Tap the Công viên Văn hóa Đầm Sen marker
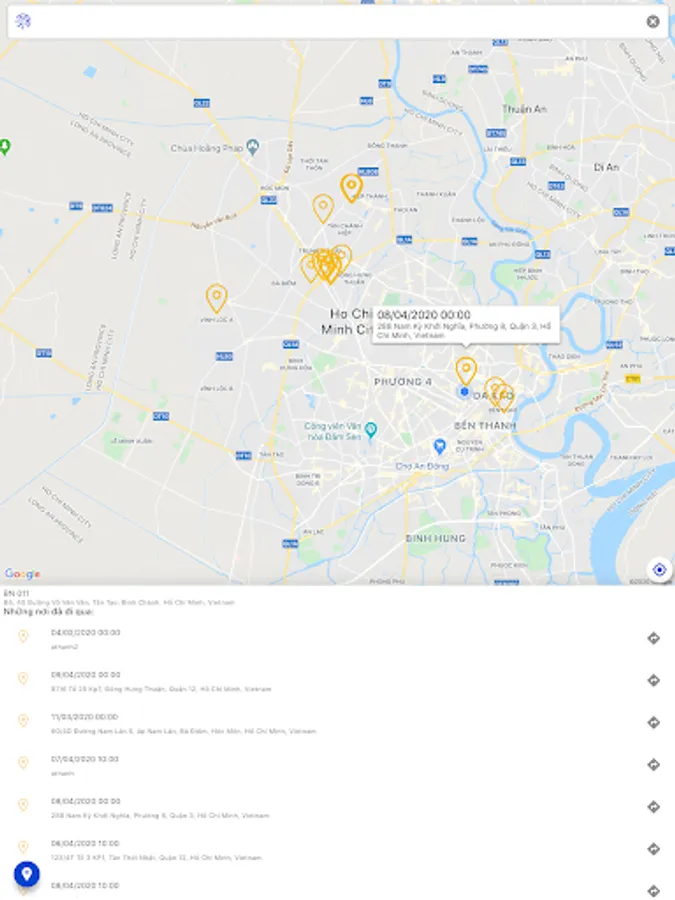 (371, 429)
